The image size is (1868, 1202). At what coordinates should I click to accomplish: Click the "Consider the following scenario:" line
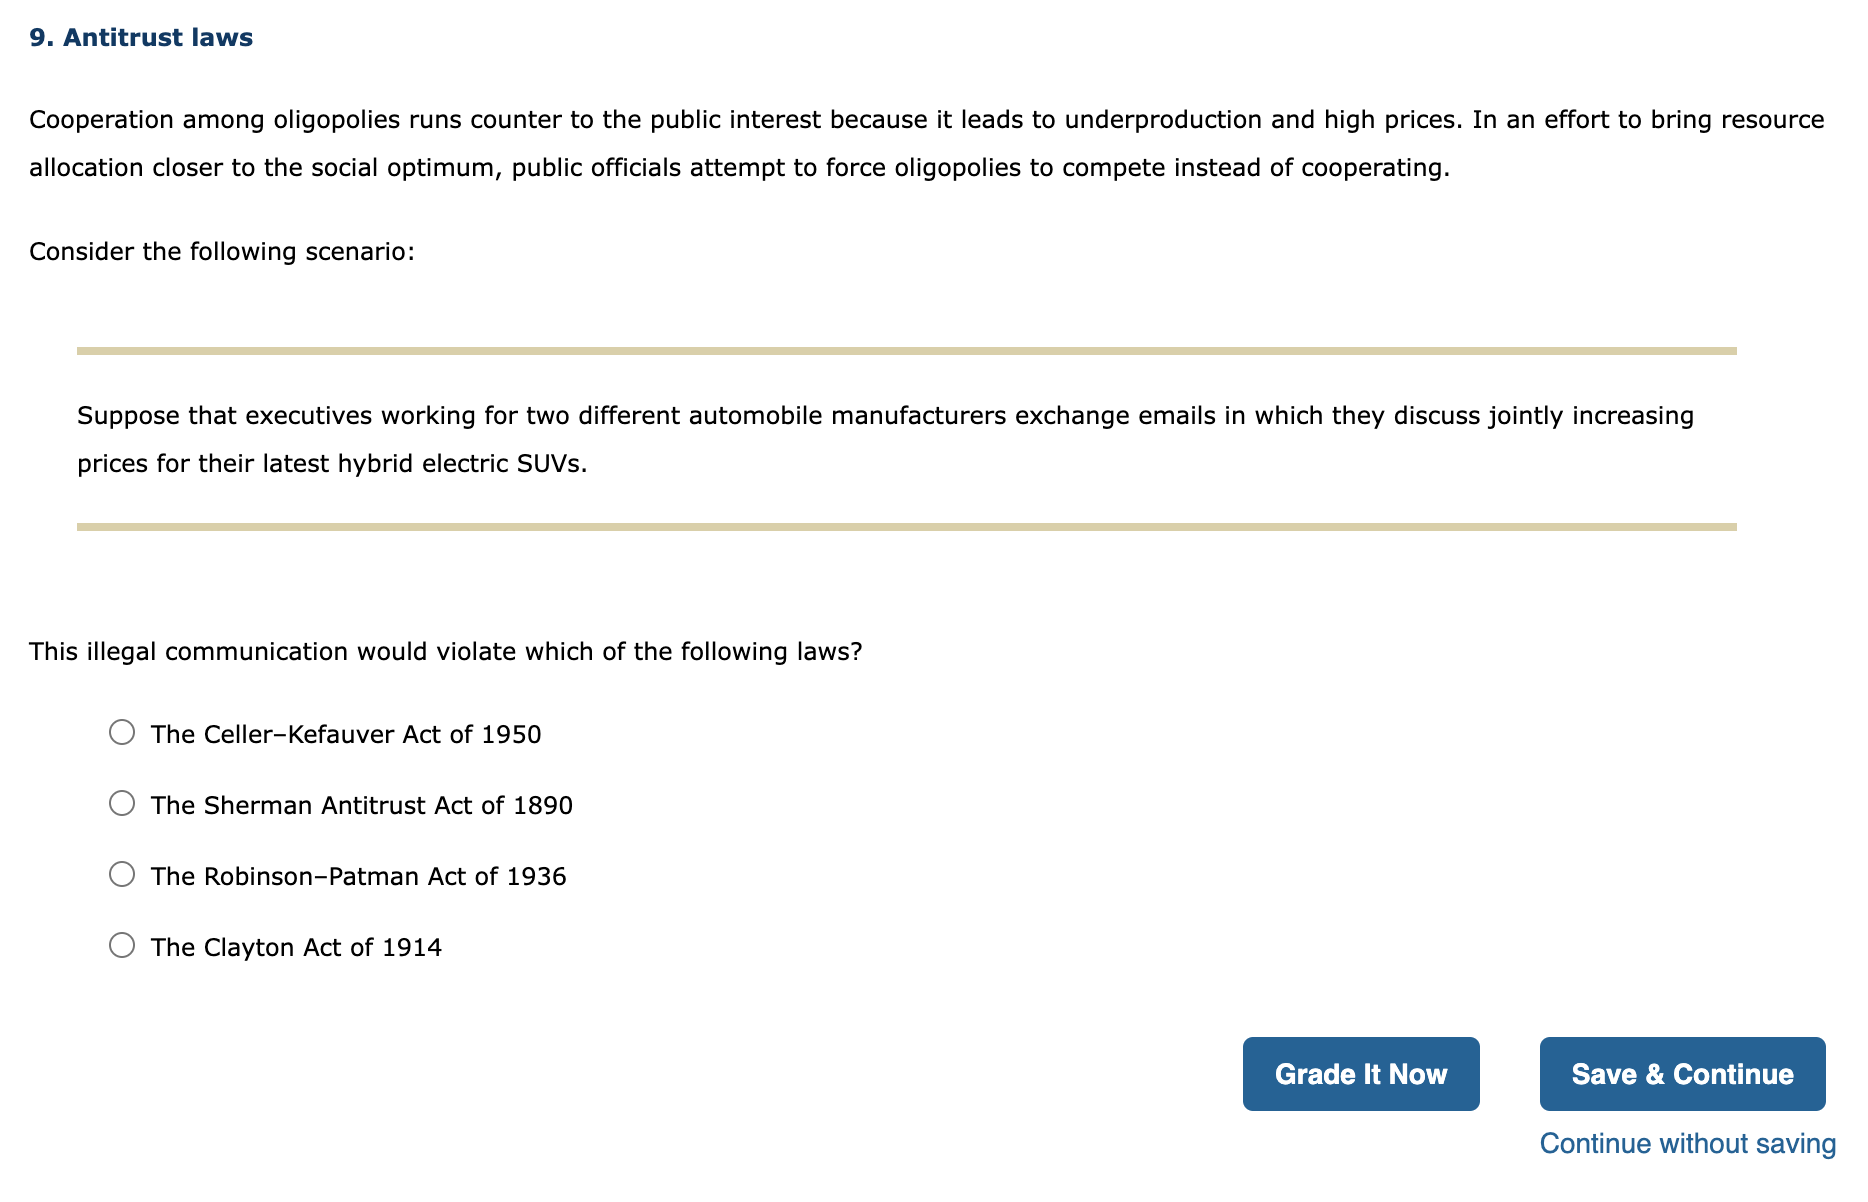tap(222, 251)
